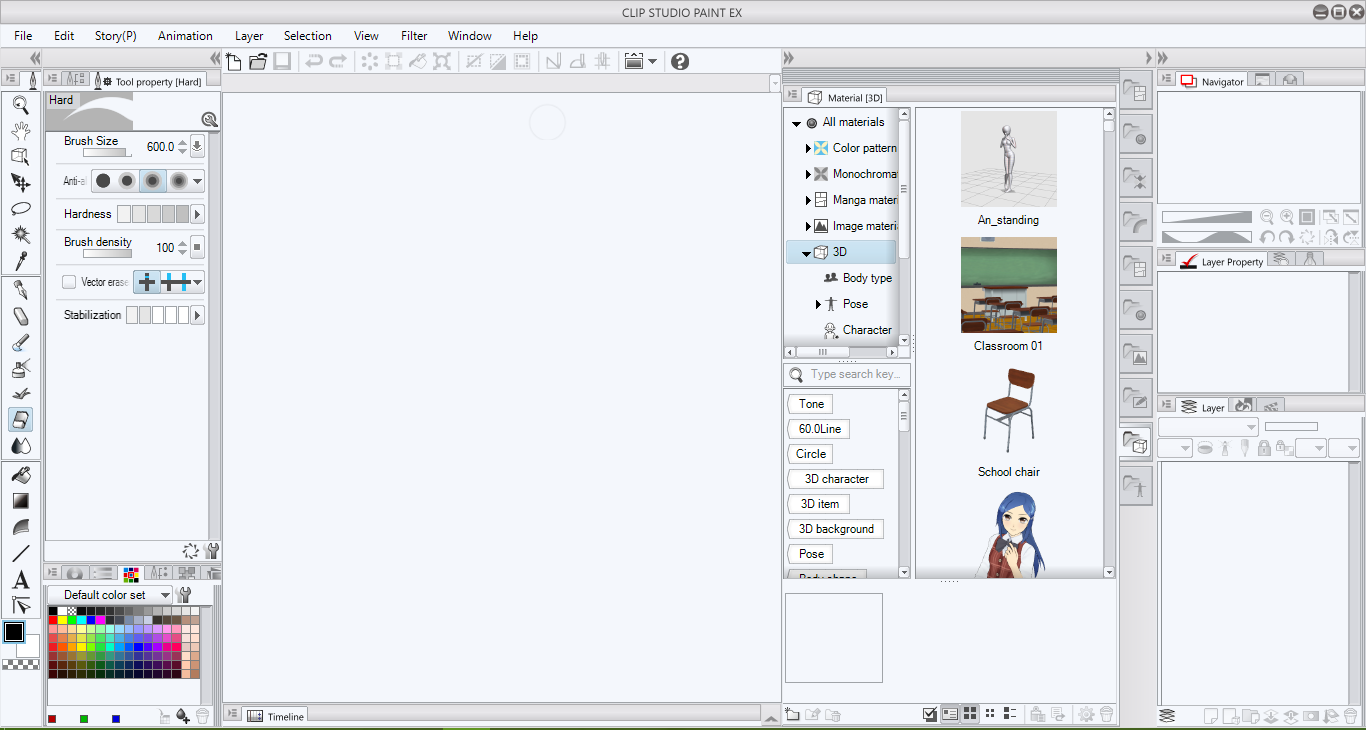
Task: Select the Fill bucket tool
Action: [20, 475]
